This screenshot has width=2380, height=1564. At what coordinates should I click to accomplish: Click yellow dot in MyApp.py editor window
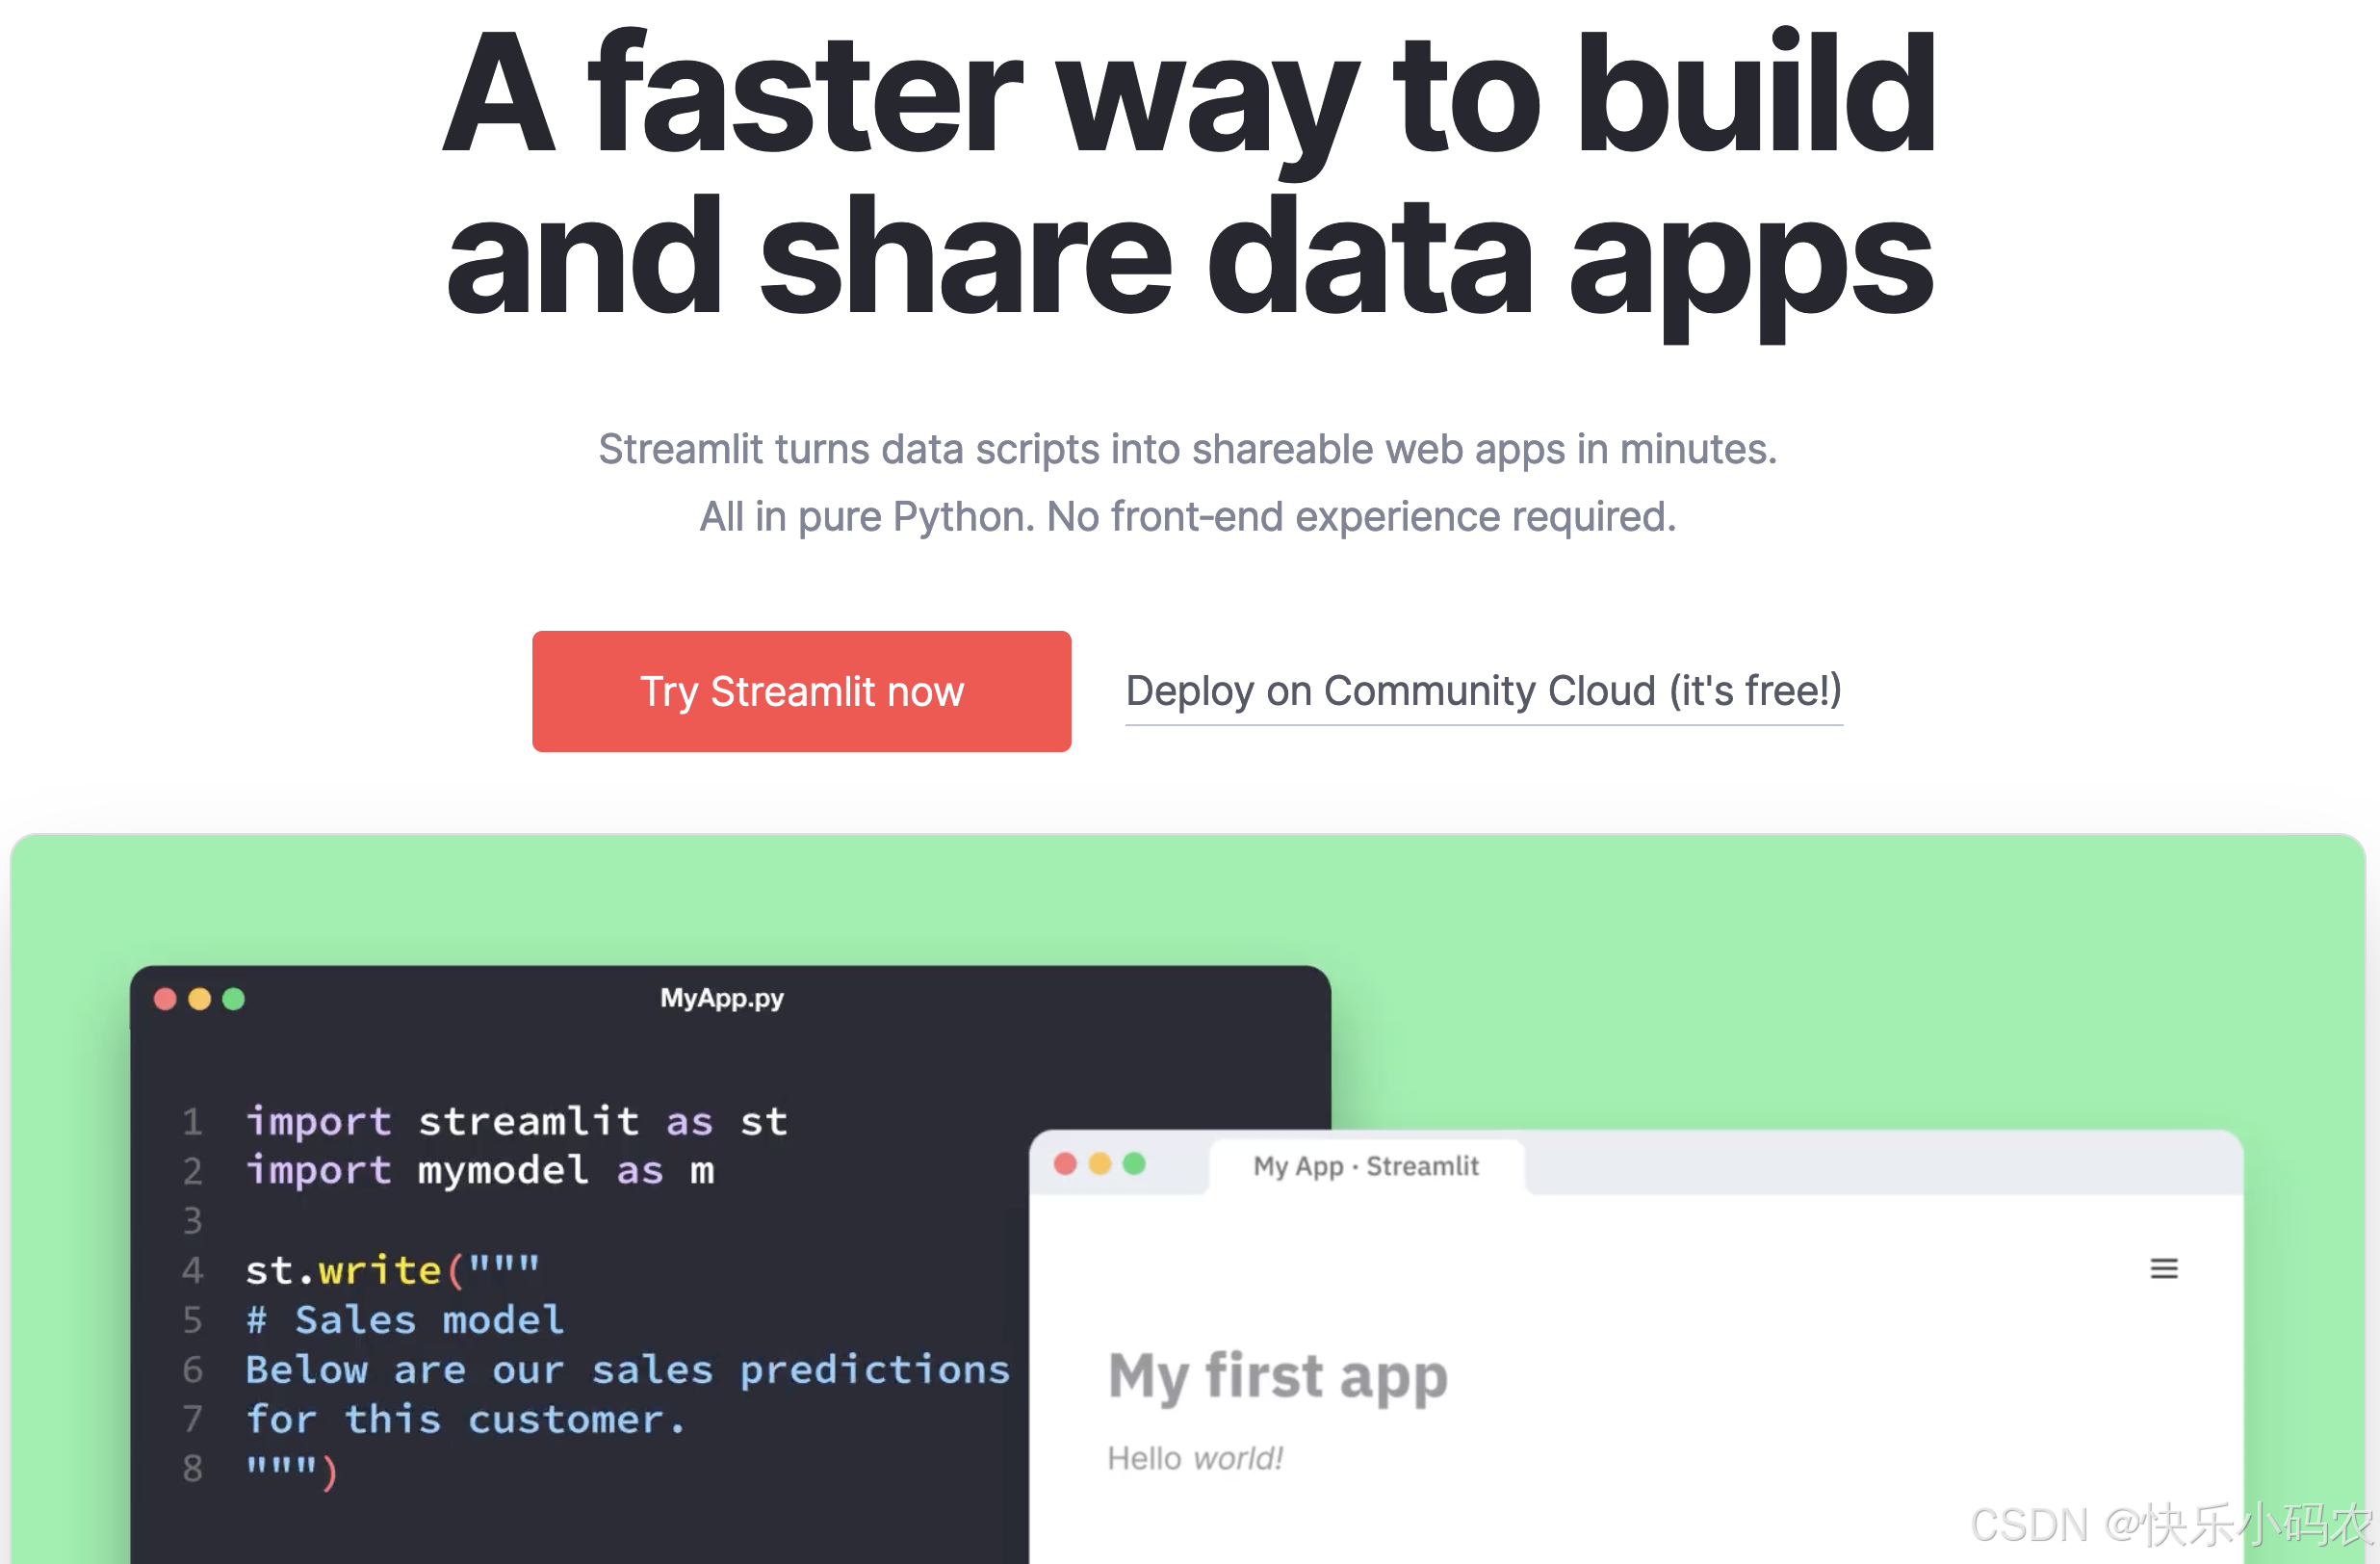pos(200,999)
